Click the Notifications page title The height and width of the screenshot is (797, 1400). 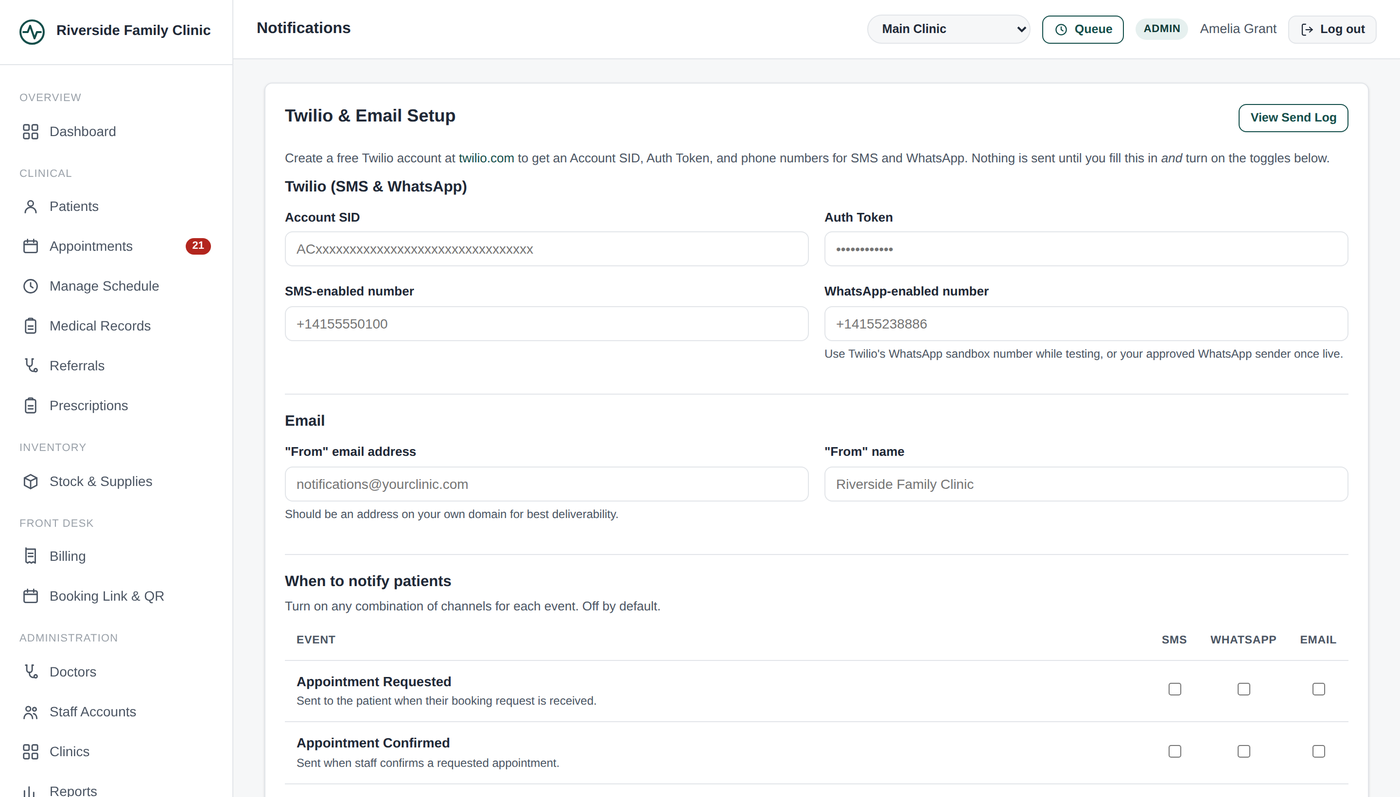click(x=304, y=28)
